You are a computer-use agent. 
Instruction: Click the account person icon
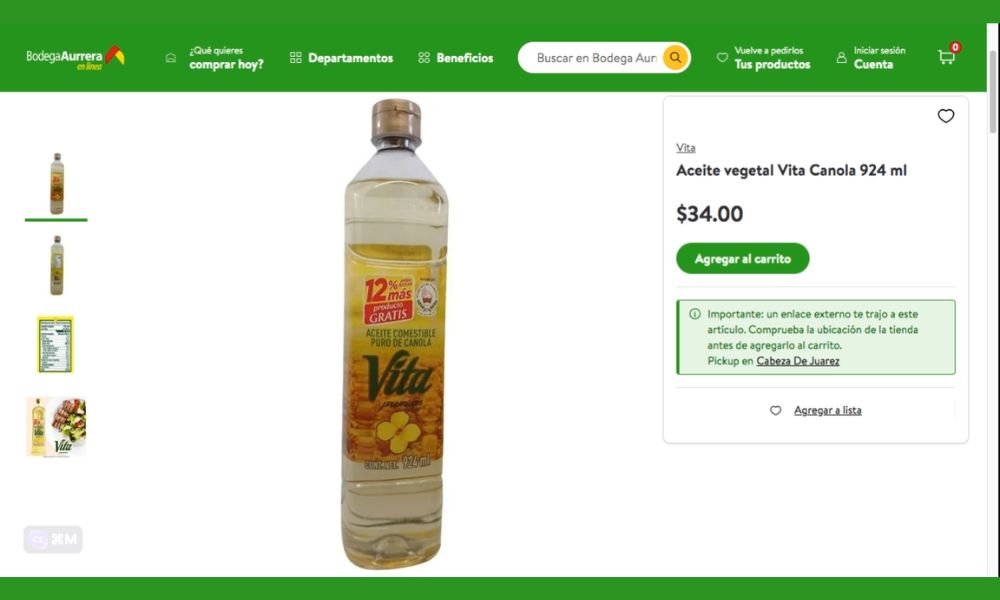(841, 58)
